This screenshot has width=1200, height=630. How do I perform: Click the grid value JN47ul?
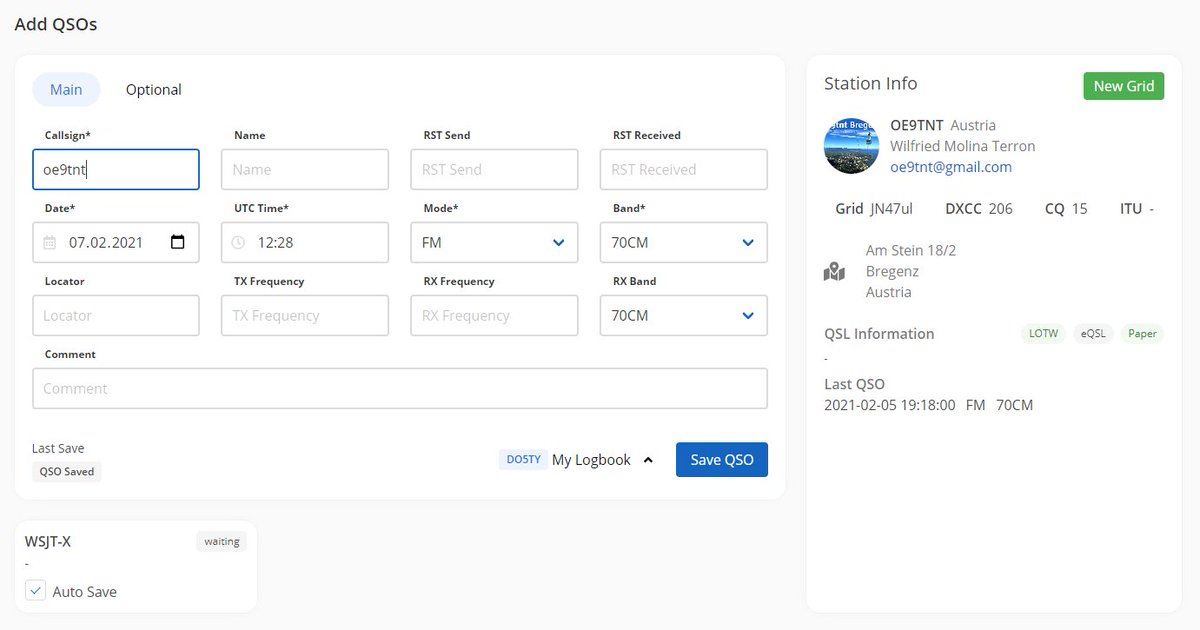892,209
